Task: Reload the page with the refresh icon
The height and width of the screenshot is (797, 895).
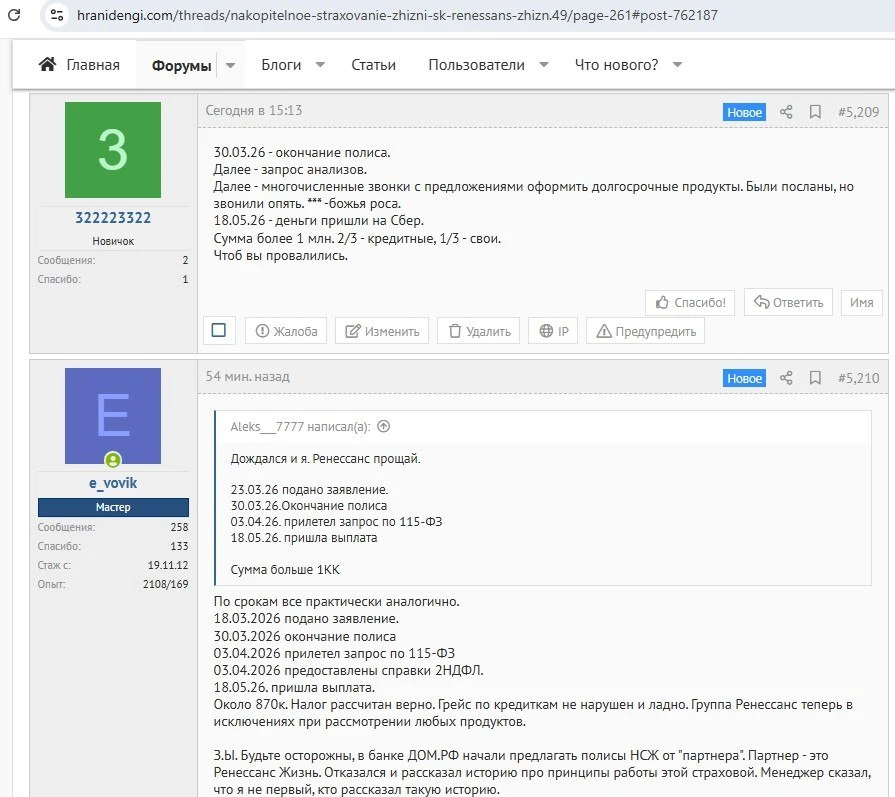Action: (14, 15)
